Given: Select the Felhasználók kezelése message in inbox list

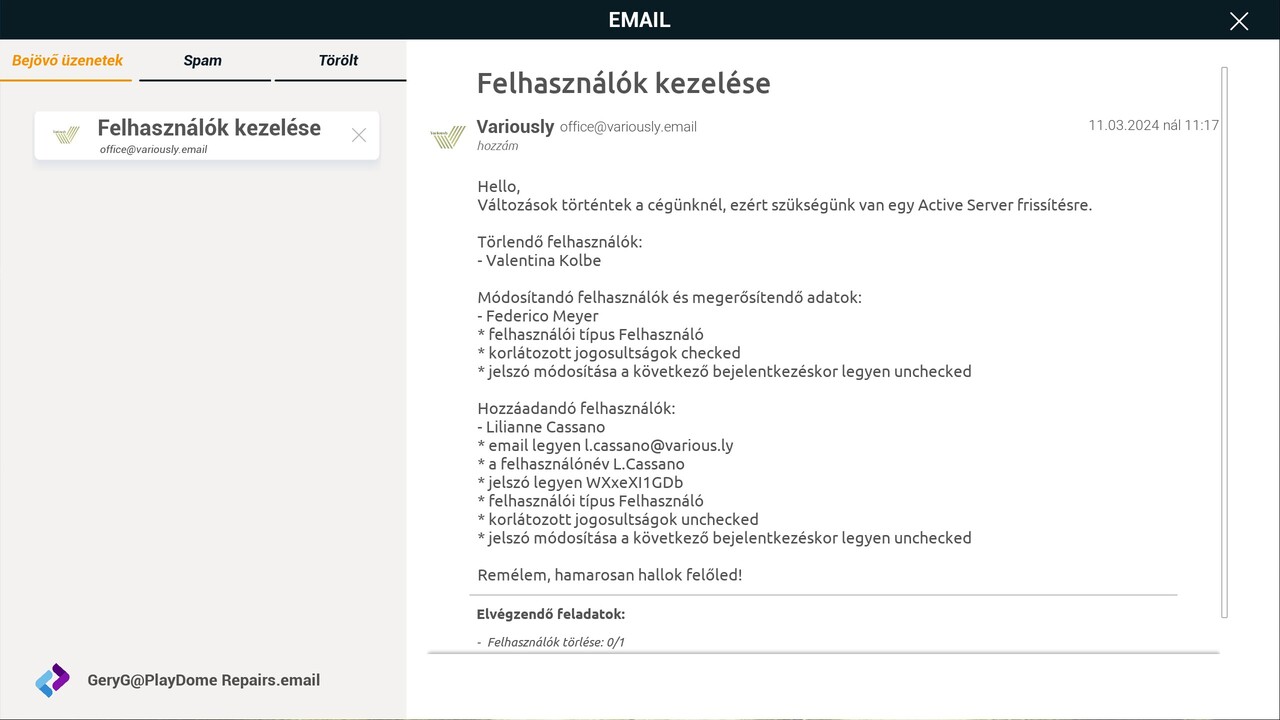Looking at the screenshot, I should tap(208, 135).
